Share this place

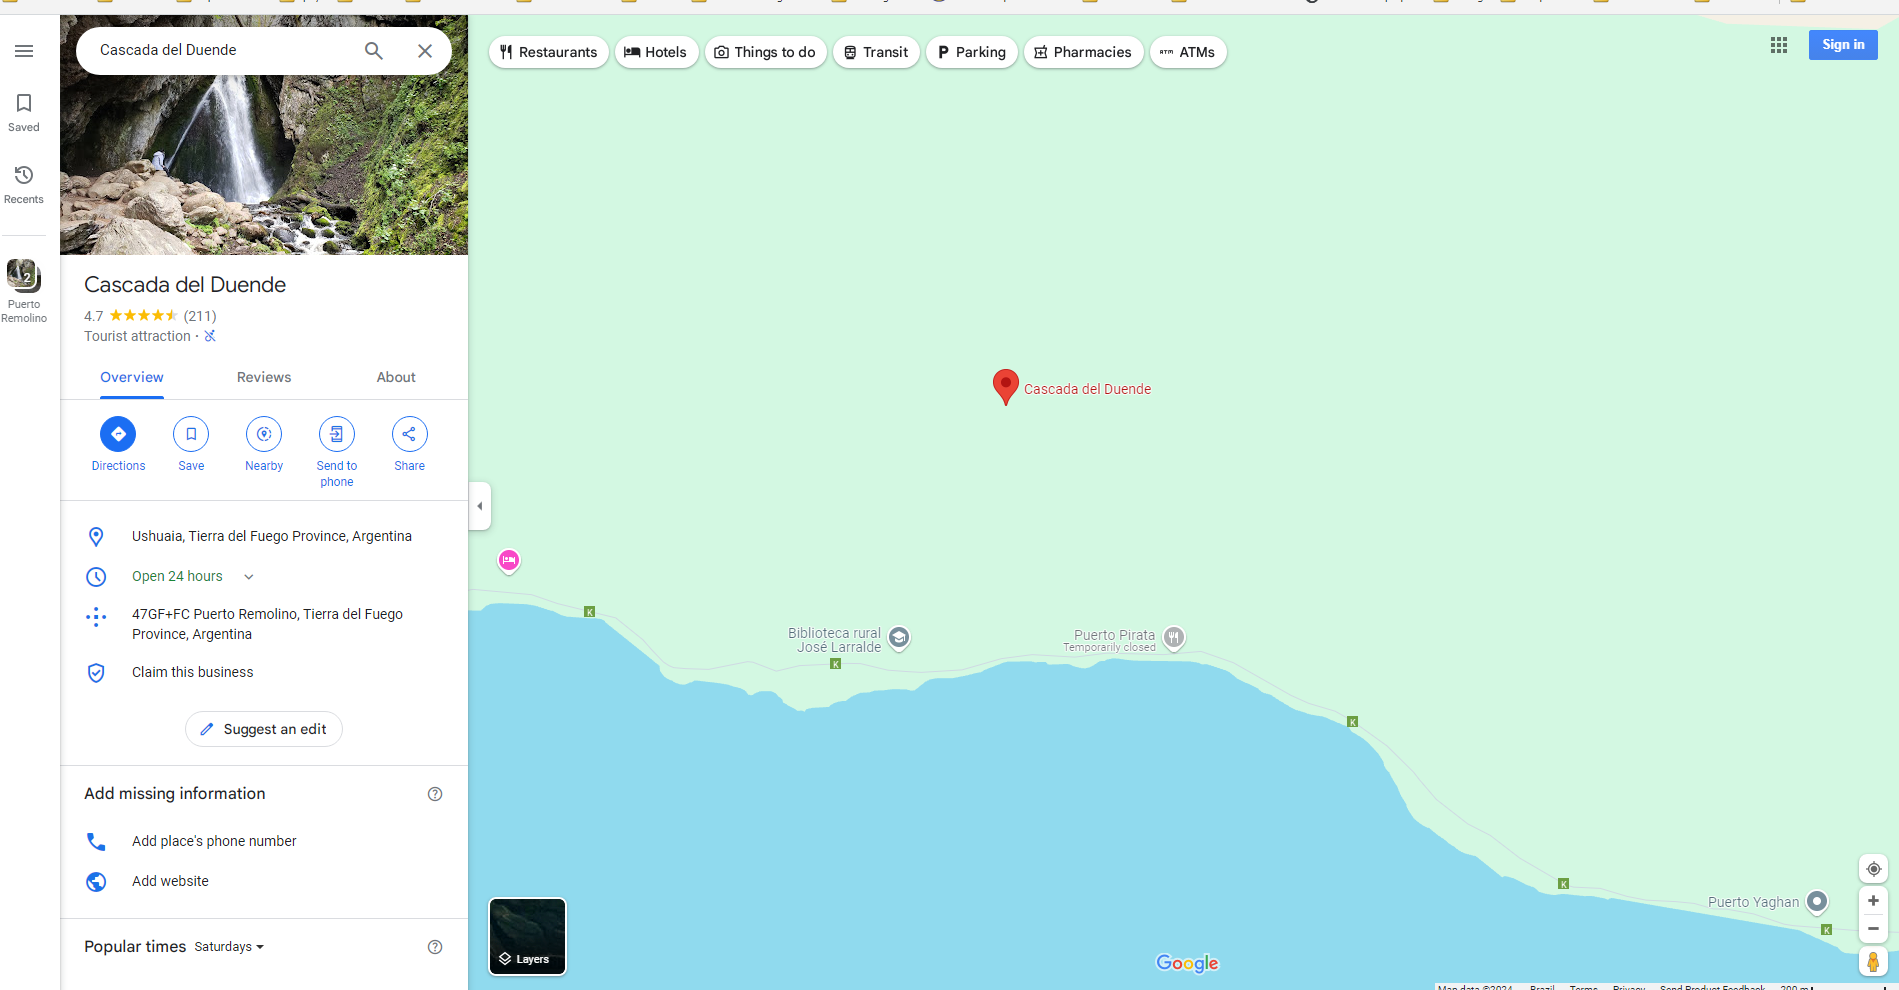410,434
